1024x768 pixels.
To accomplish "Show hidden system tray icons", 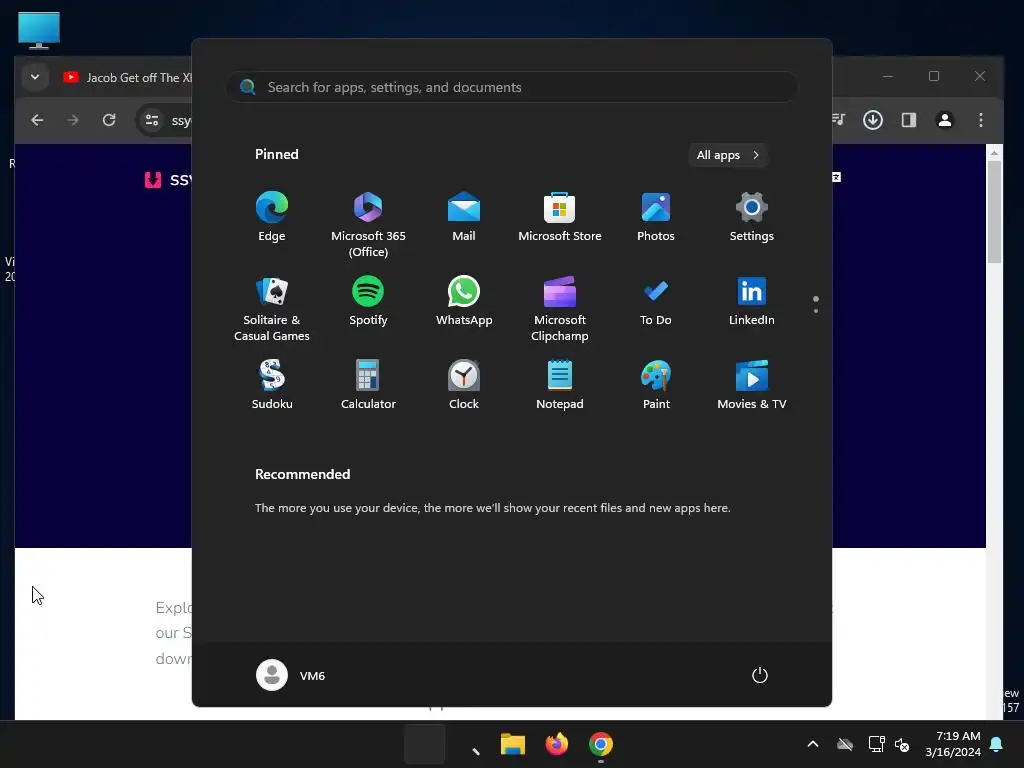I will 813,744.
